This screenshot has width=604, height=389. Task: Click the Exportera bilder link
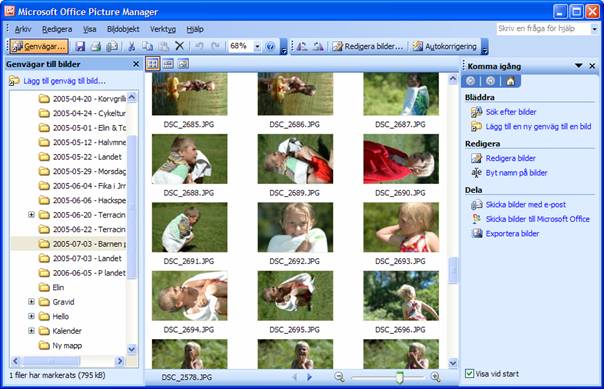click(x=512, y=233)
